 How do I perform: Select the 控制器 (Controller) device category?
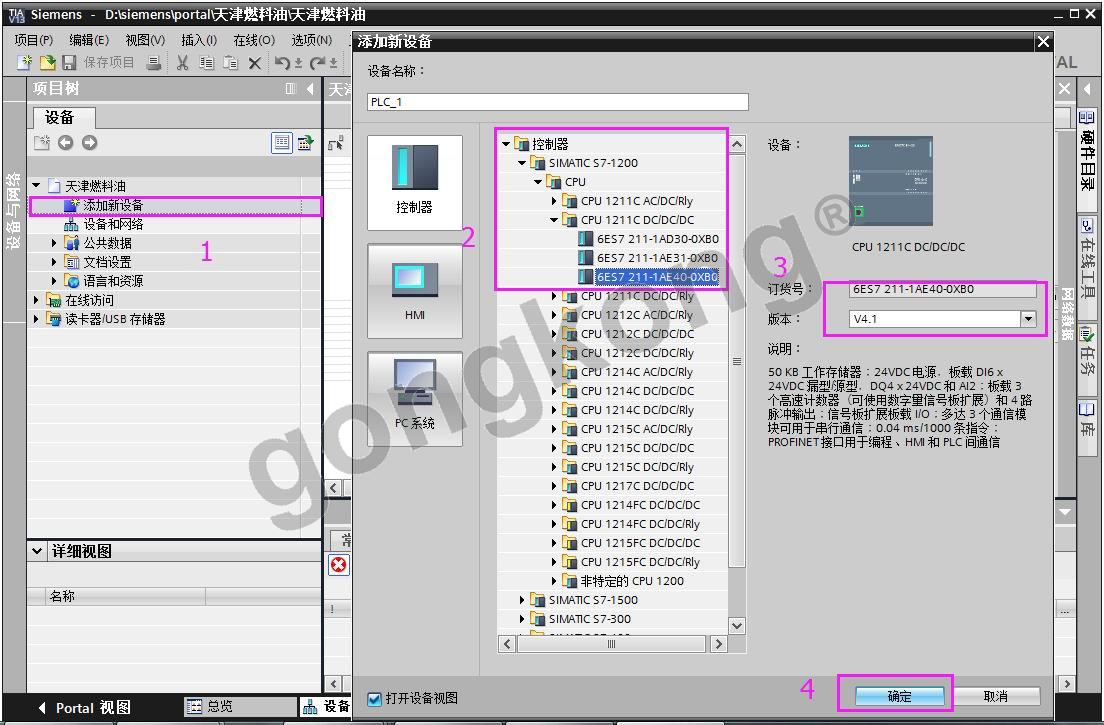414,182
